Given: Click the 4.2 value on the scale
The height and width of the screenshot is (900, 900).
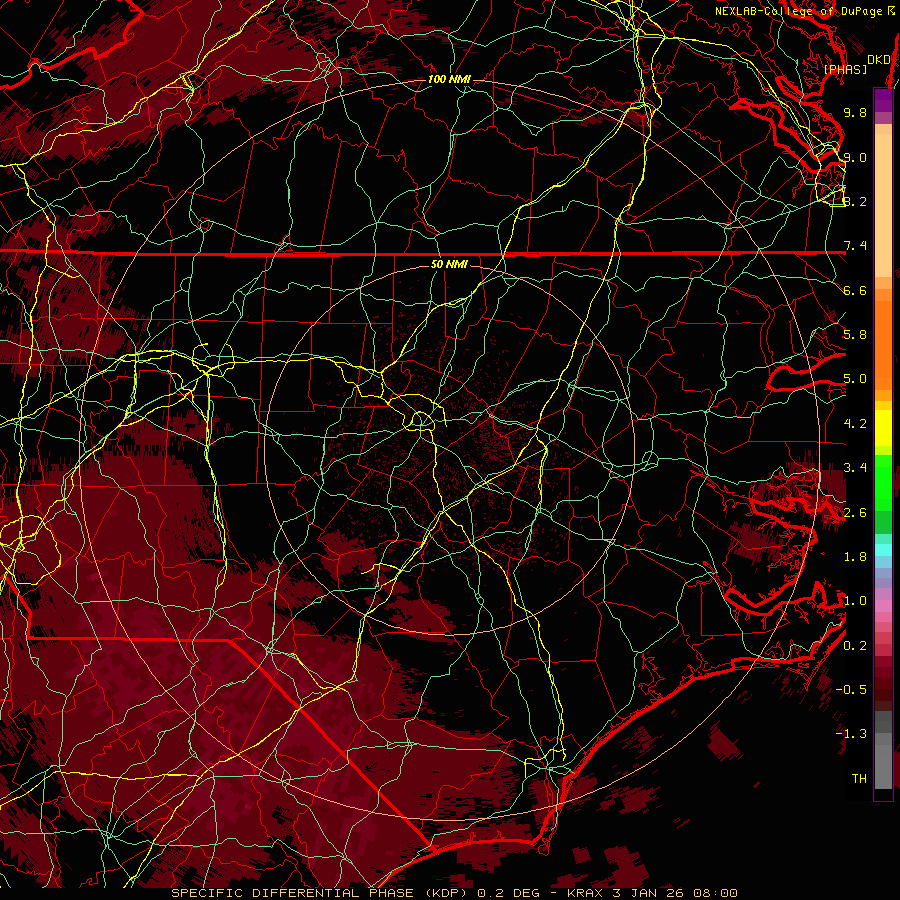Looking at the screenshot, I should tap(855, 424).
